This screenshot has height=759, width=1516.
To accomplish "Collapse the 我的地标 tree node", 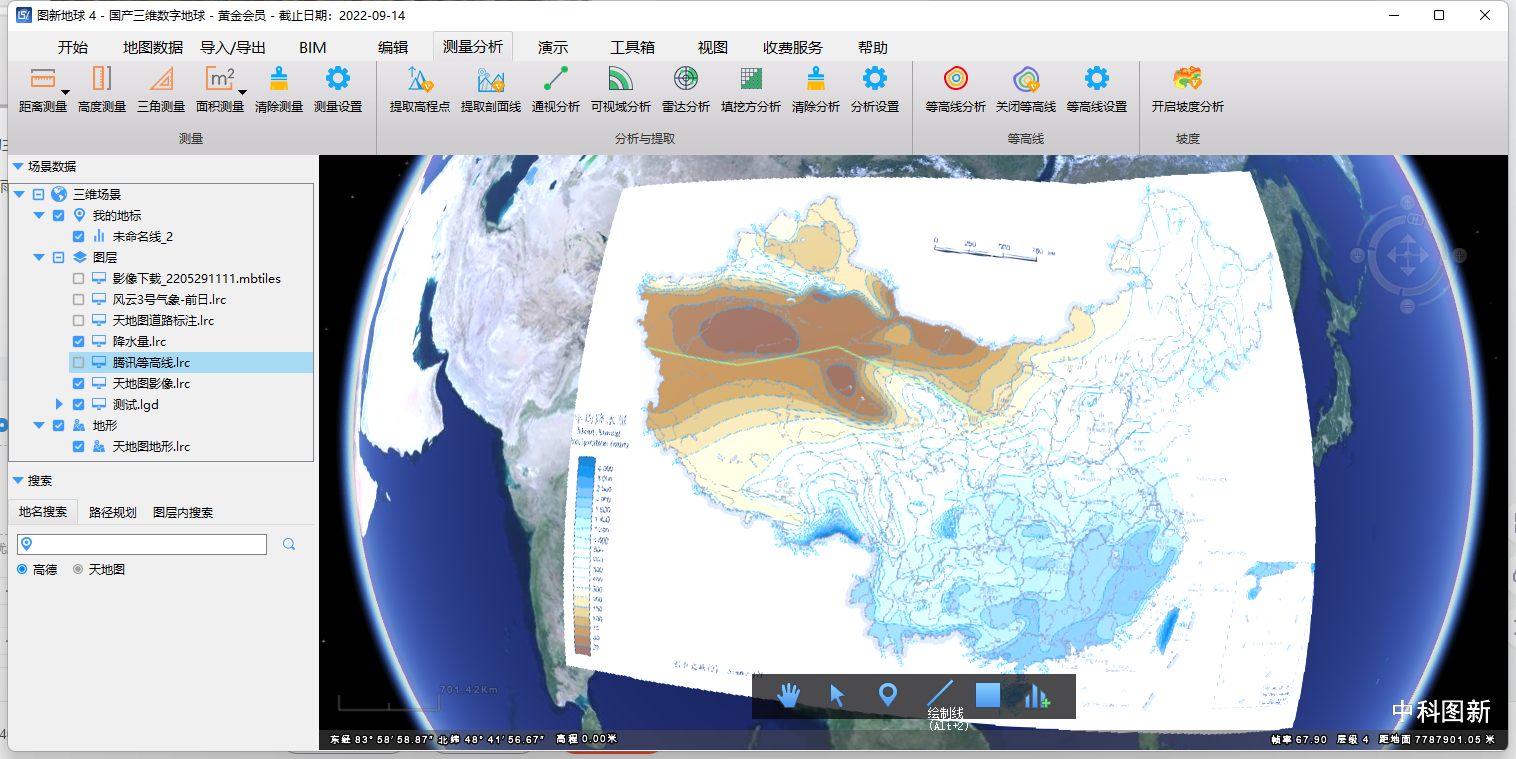I will [39, 215].
